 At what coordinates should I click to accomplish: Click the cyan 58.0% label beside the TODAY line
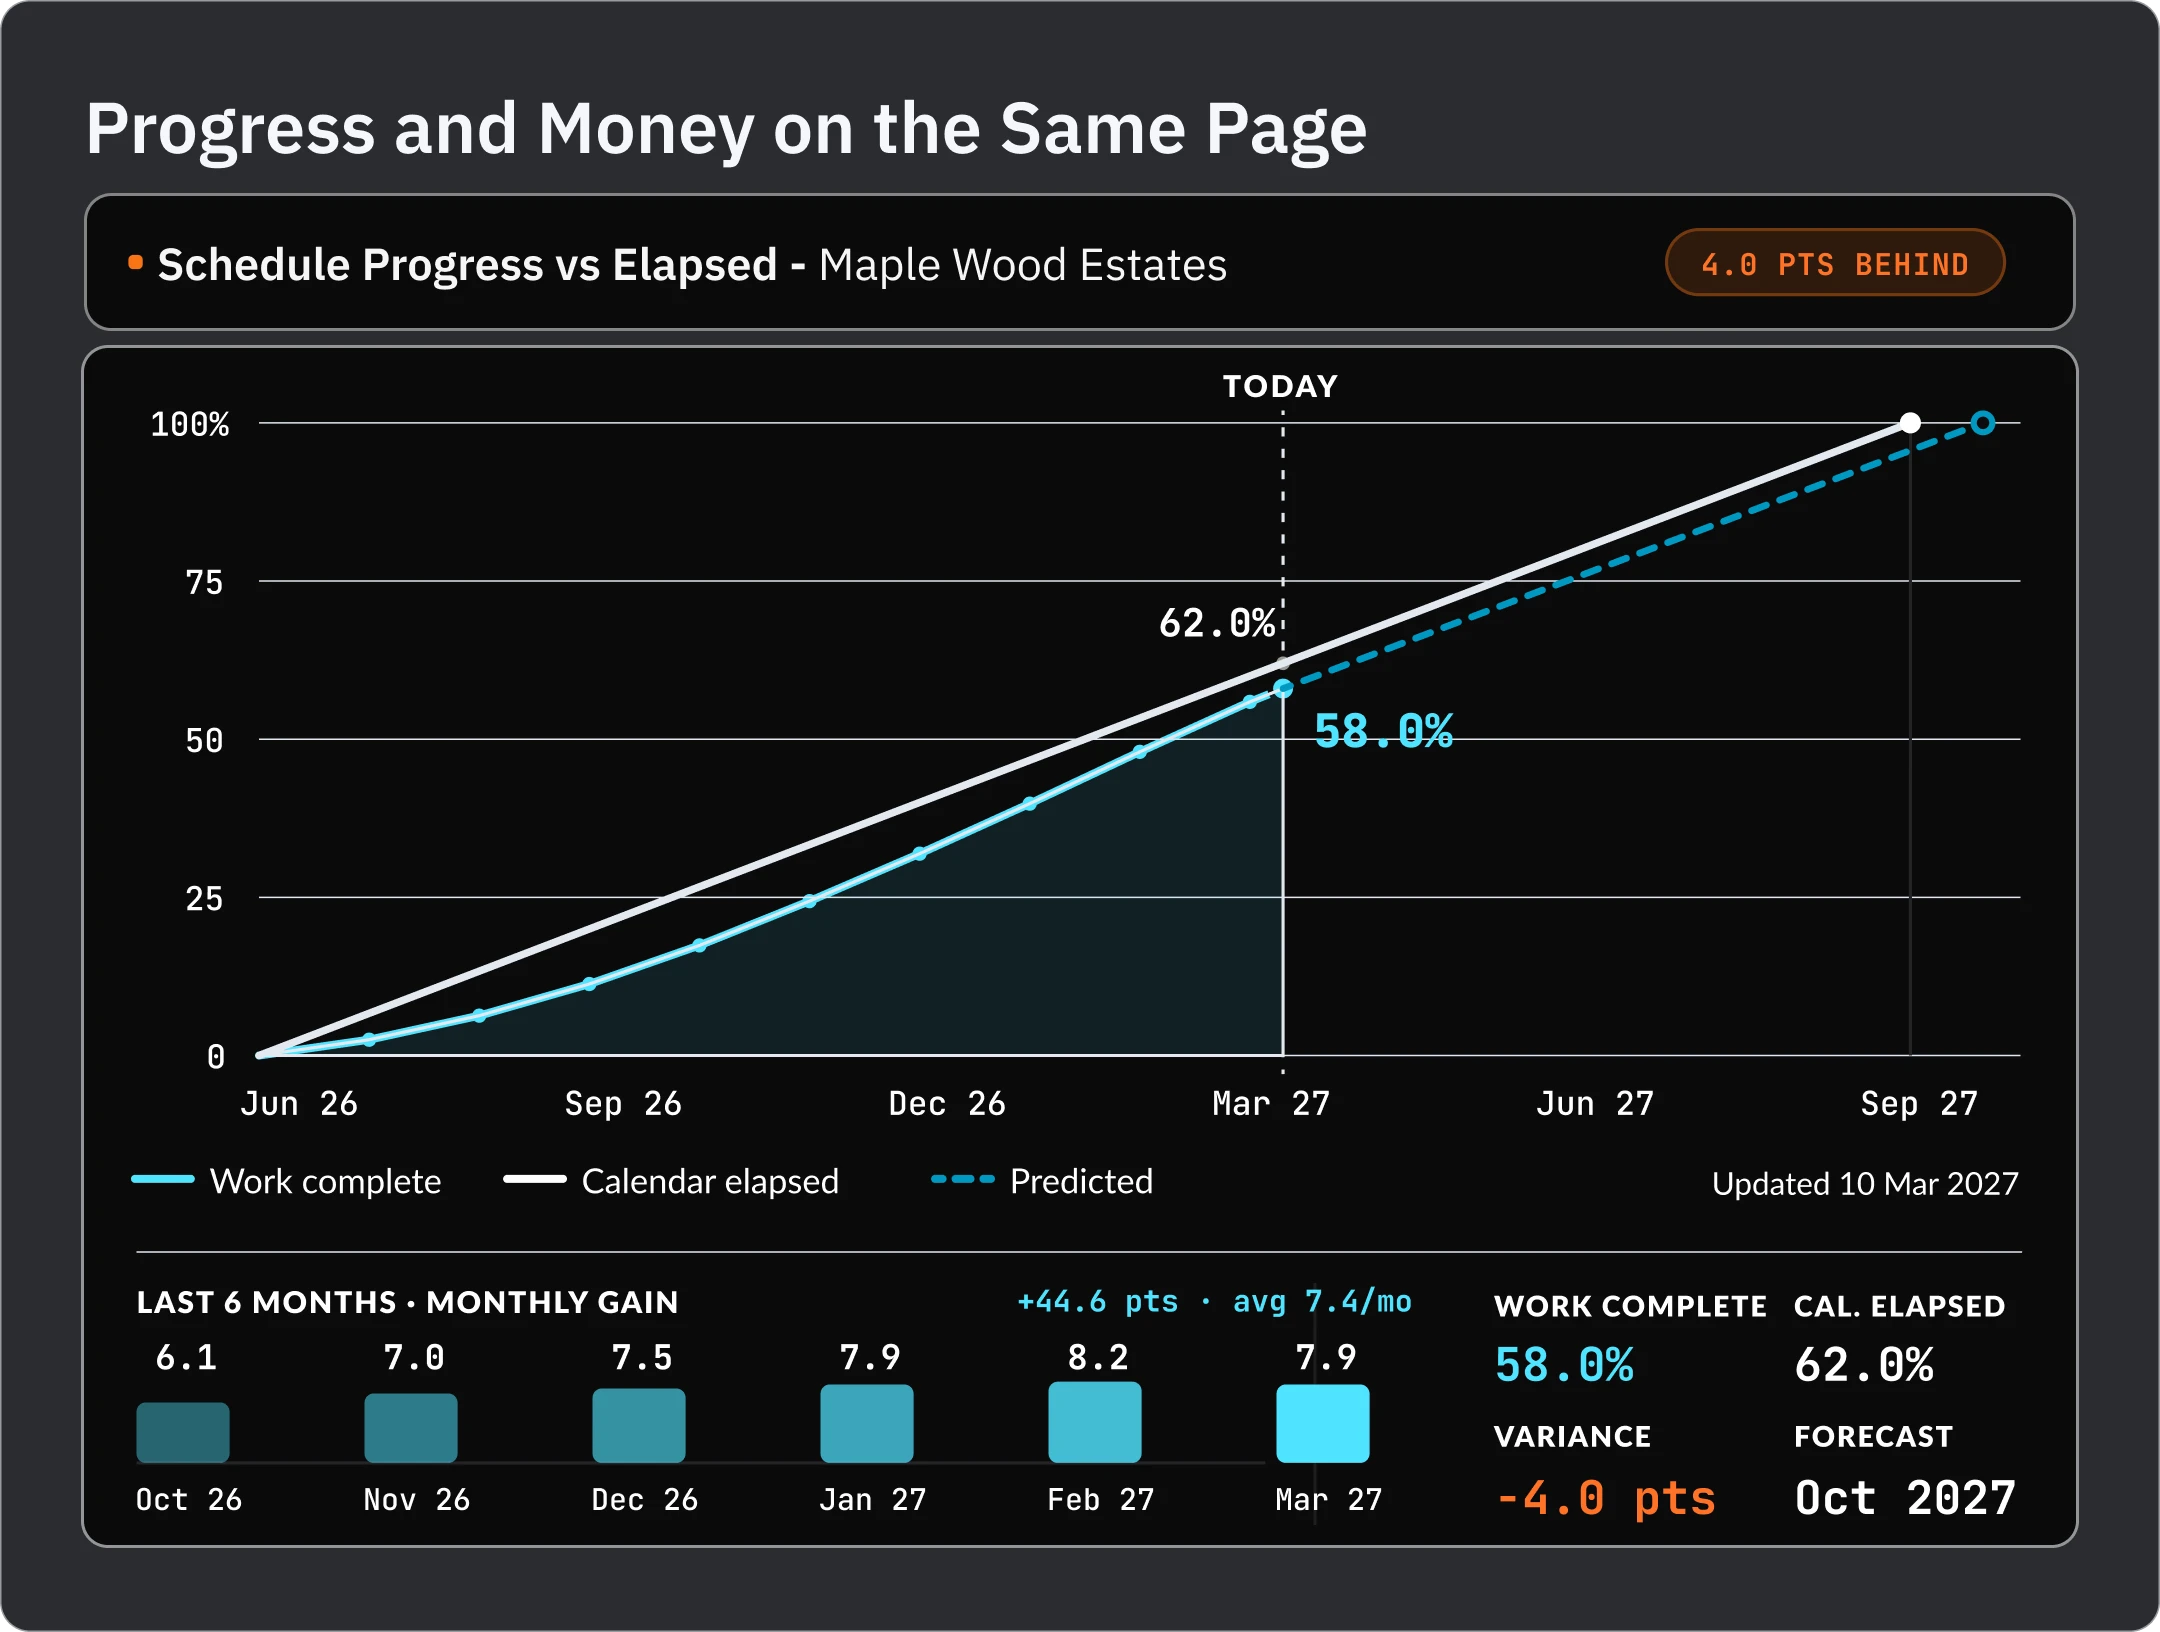click(x=1384, y=731)
